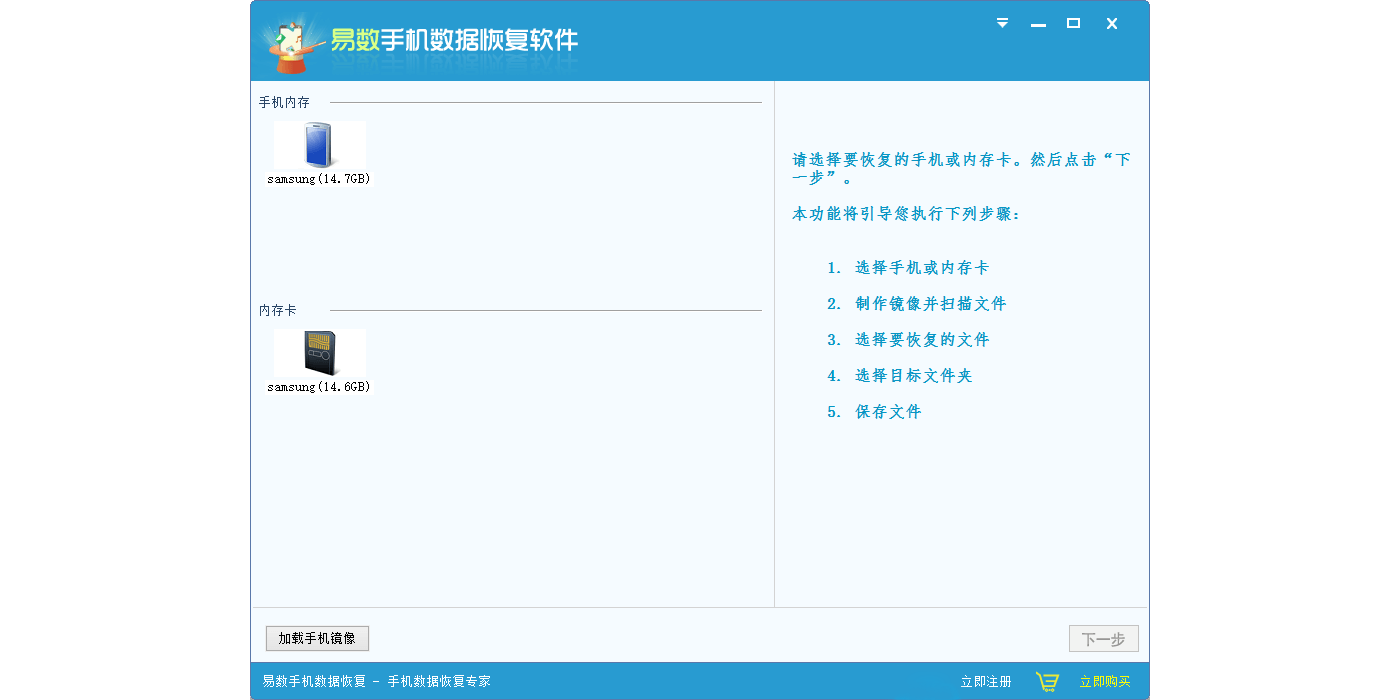
Task: Minimize the data recovery window
Action: (x=1038, y=24)
